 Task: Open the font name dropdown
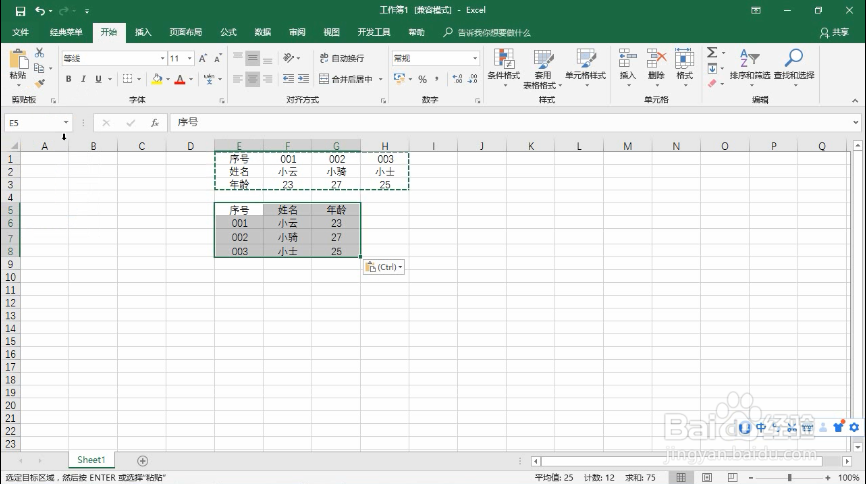162,58
